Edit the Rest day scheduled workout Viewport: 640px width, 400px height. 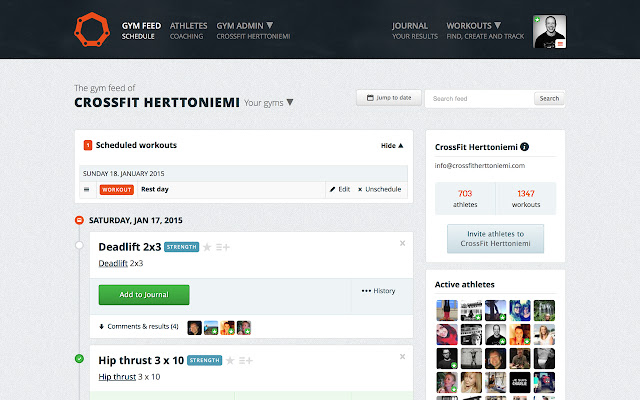pos(339,188)
